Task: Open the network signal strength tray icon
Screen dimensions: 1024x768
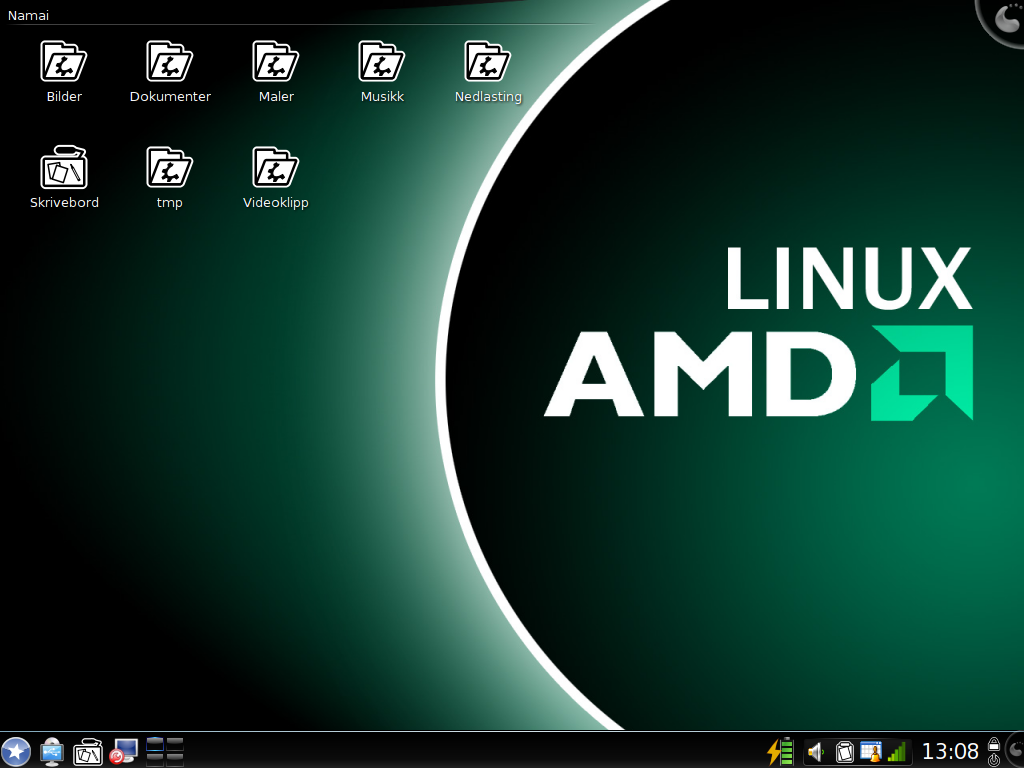Action: (897, 752)
